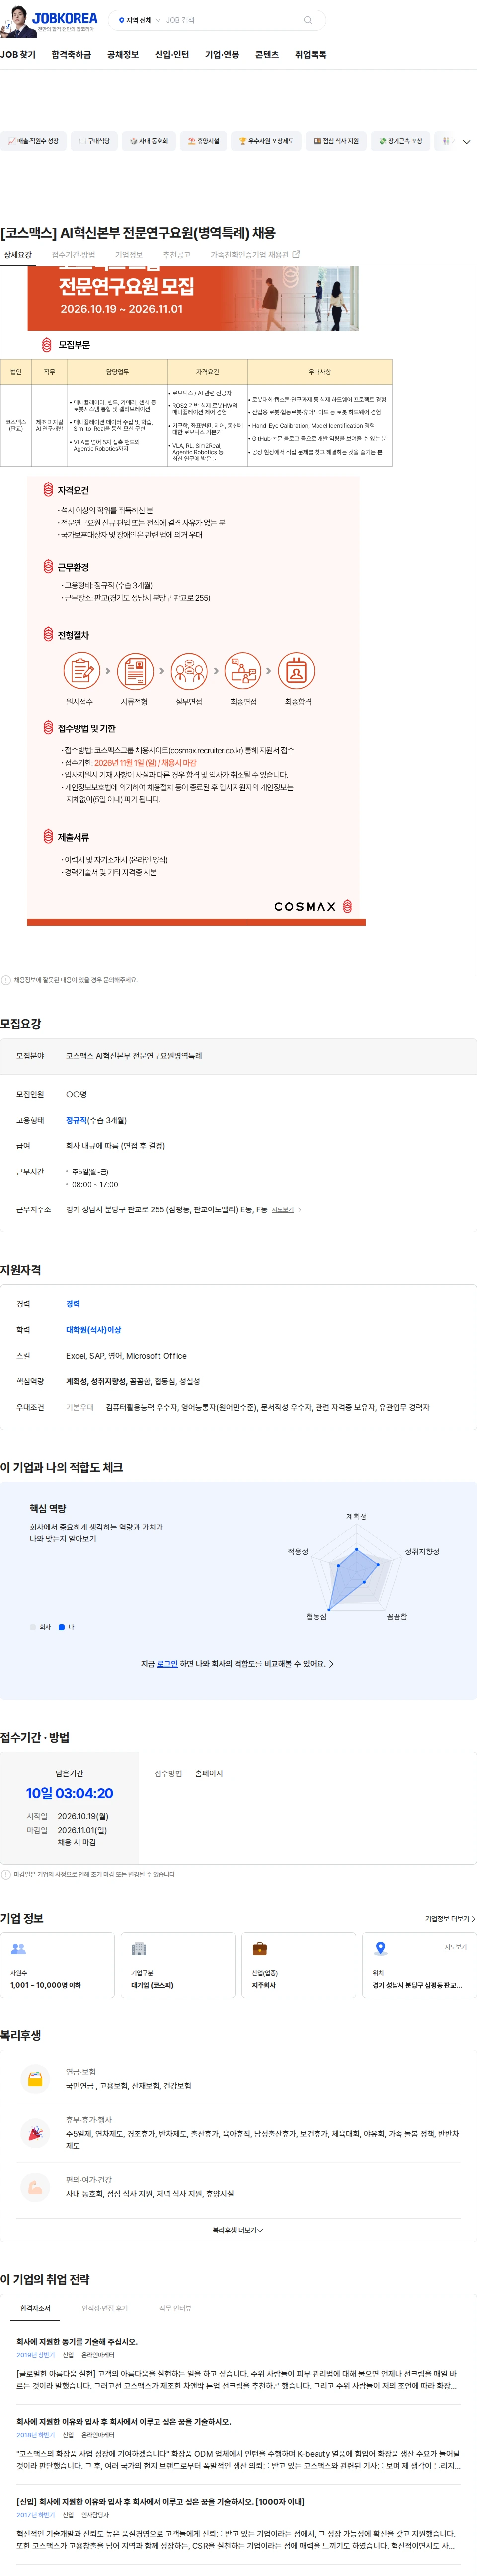Open the 기업·연봉 menu
Viewport: 477px width, 2576px height.
click(x=222, y=55)
